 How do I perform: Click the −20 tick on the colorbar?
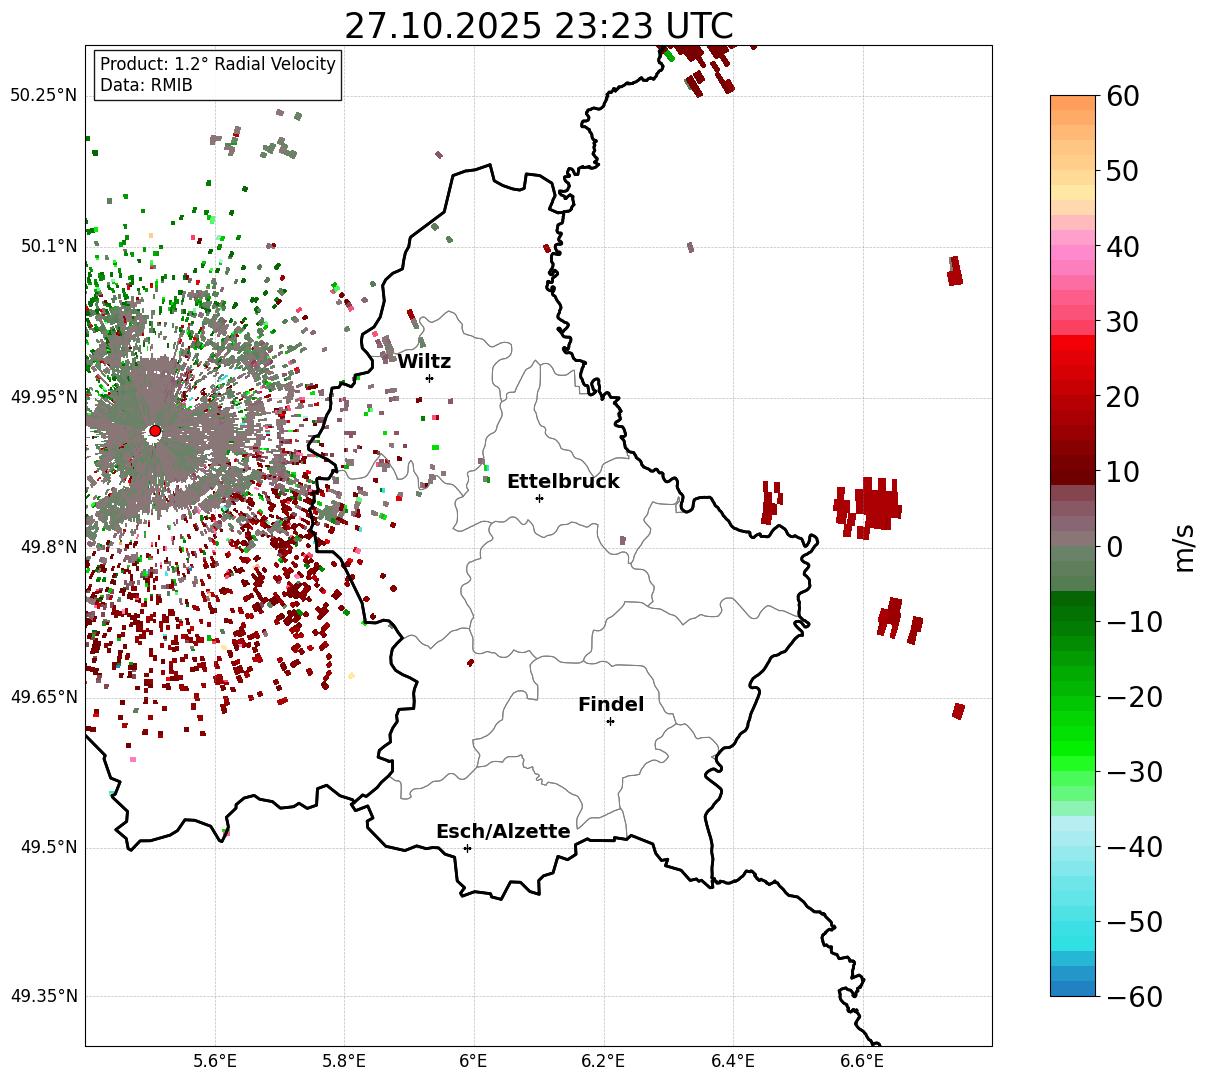[1134, 697]
